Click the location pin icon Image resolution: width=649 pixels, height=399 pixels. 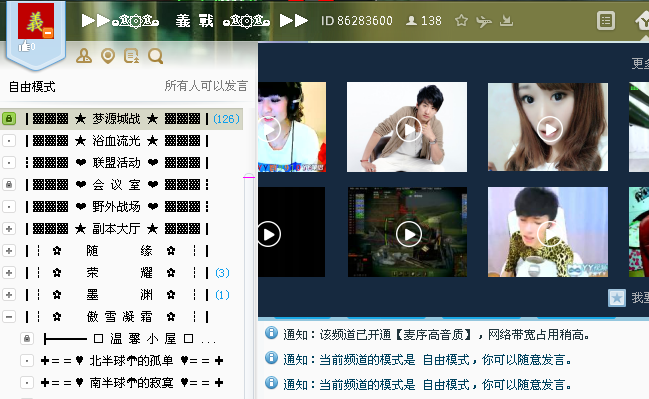(108, 56)
